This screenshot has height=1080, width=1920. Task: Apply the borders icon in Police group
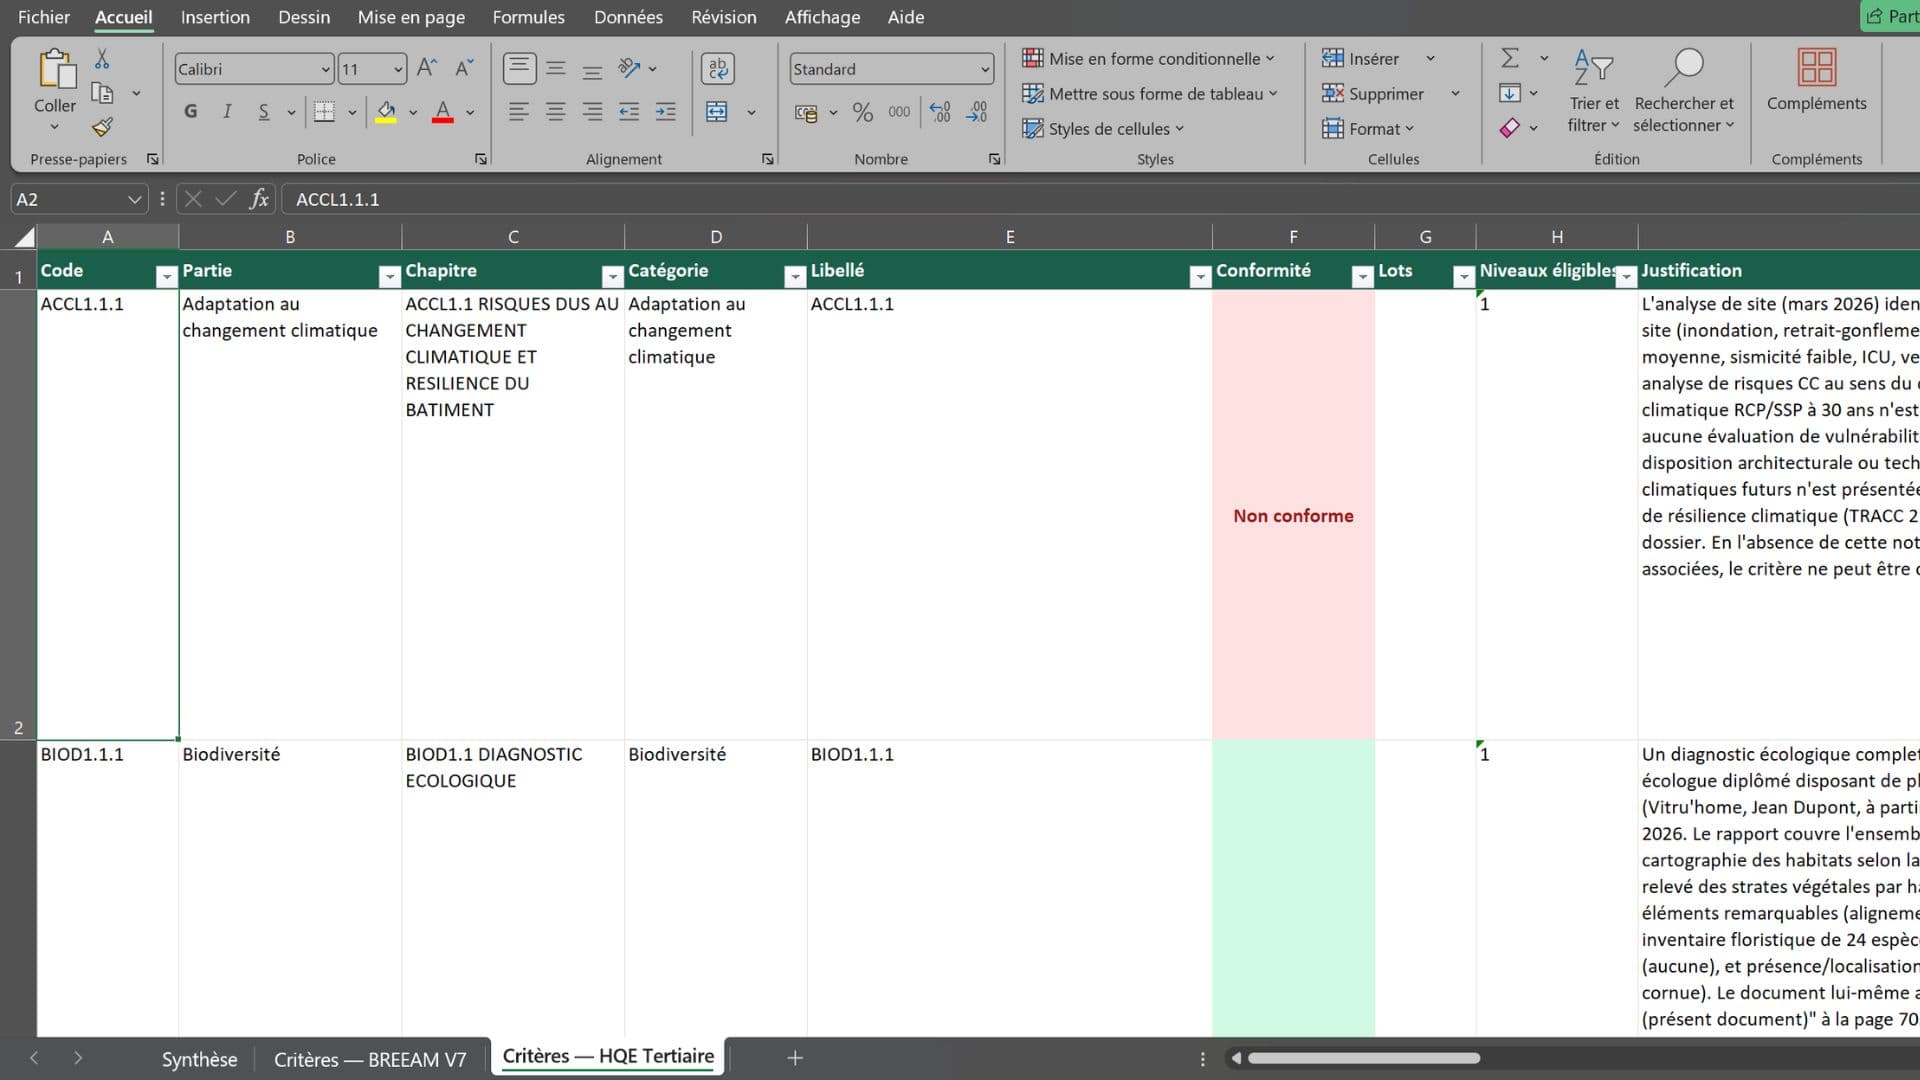324,112
